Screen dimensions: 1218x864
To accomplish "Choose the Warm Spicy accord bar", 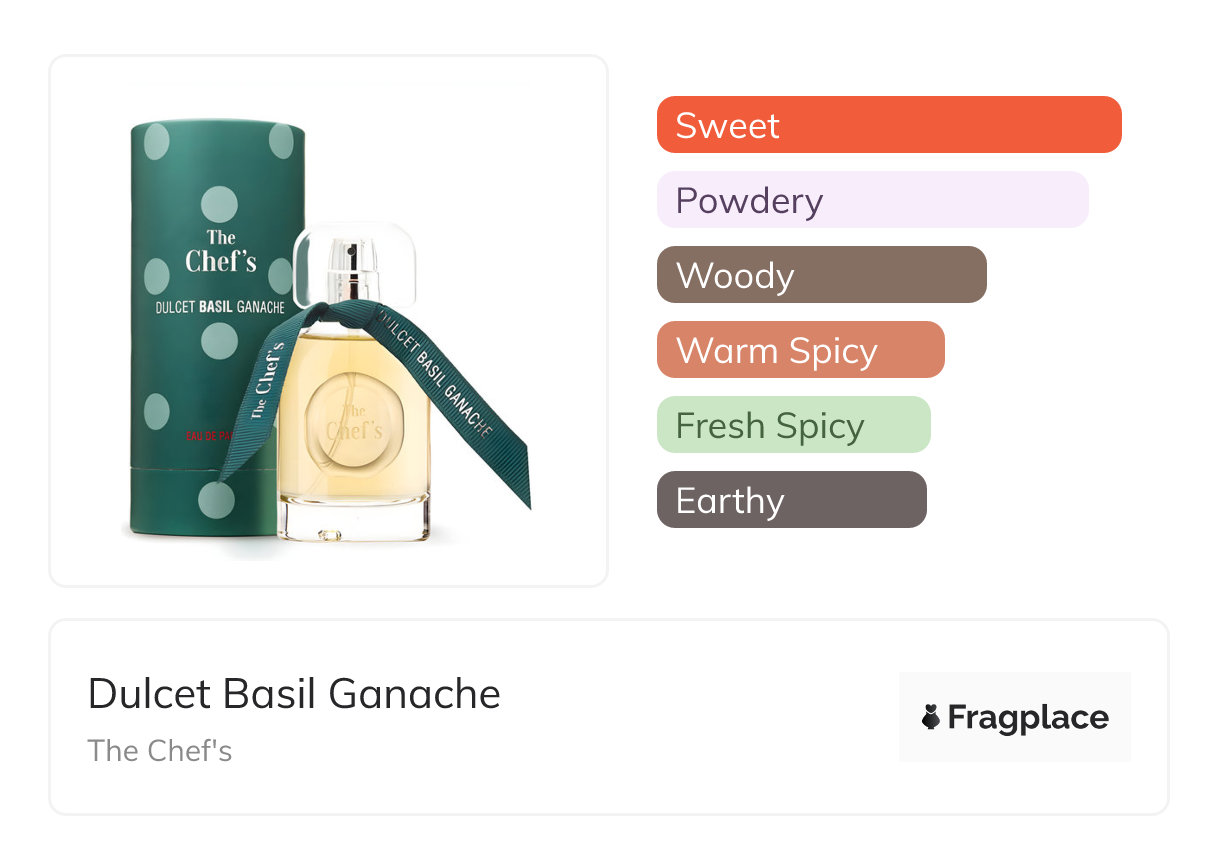I will point(800,350).
